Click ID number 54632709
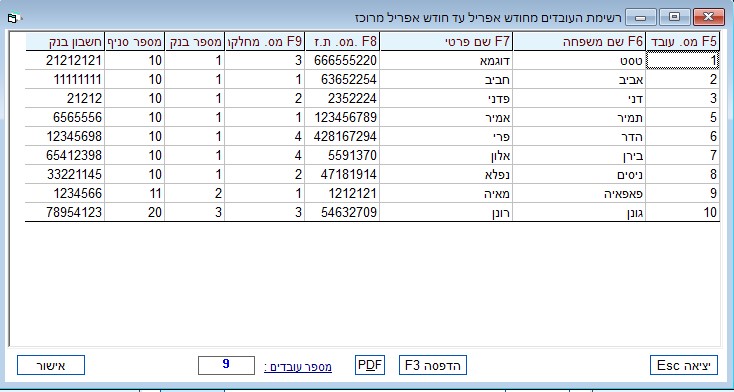This screenshot has height=392, width=734. pyautogui.click(x=342, y=212)
